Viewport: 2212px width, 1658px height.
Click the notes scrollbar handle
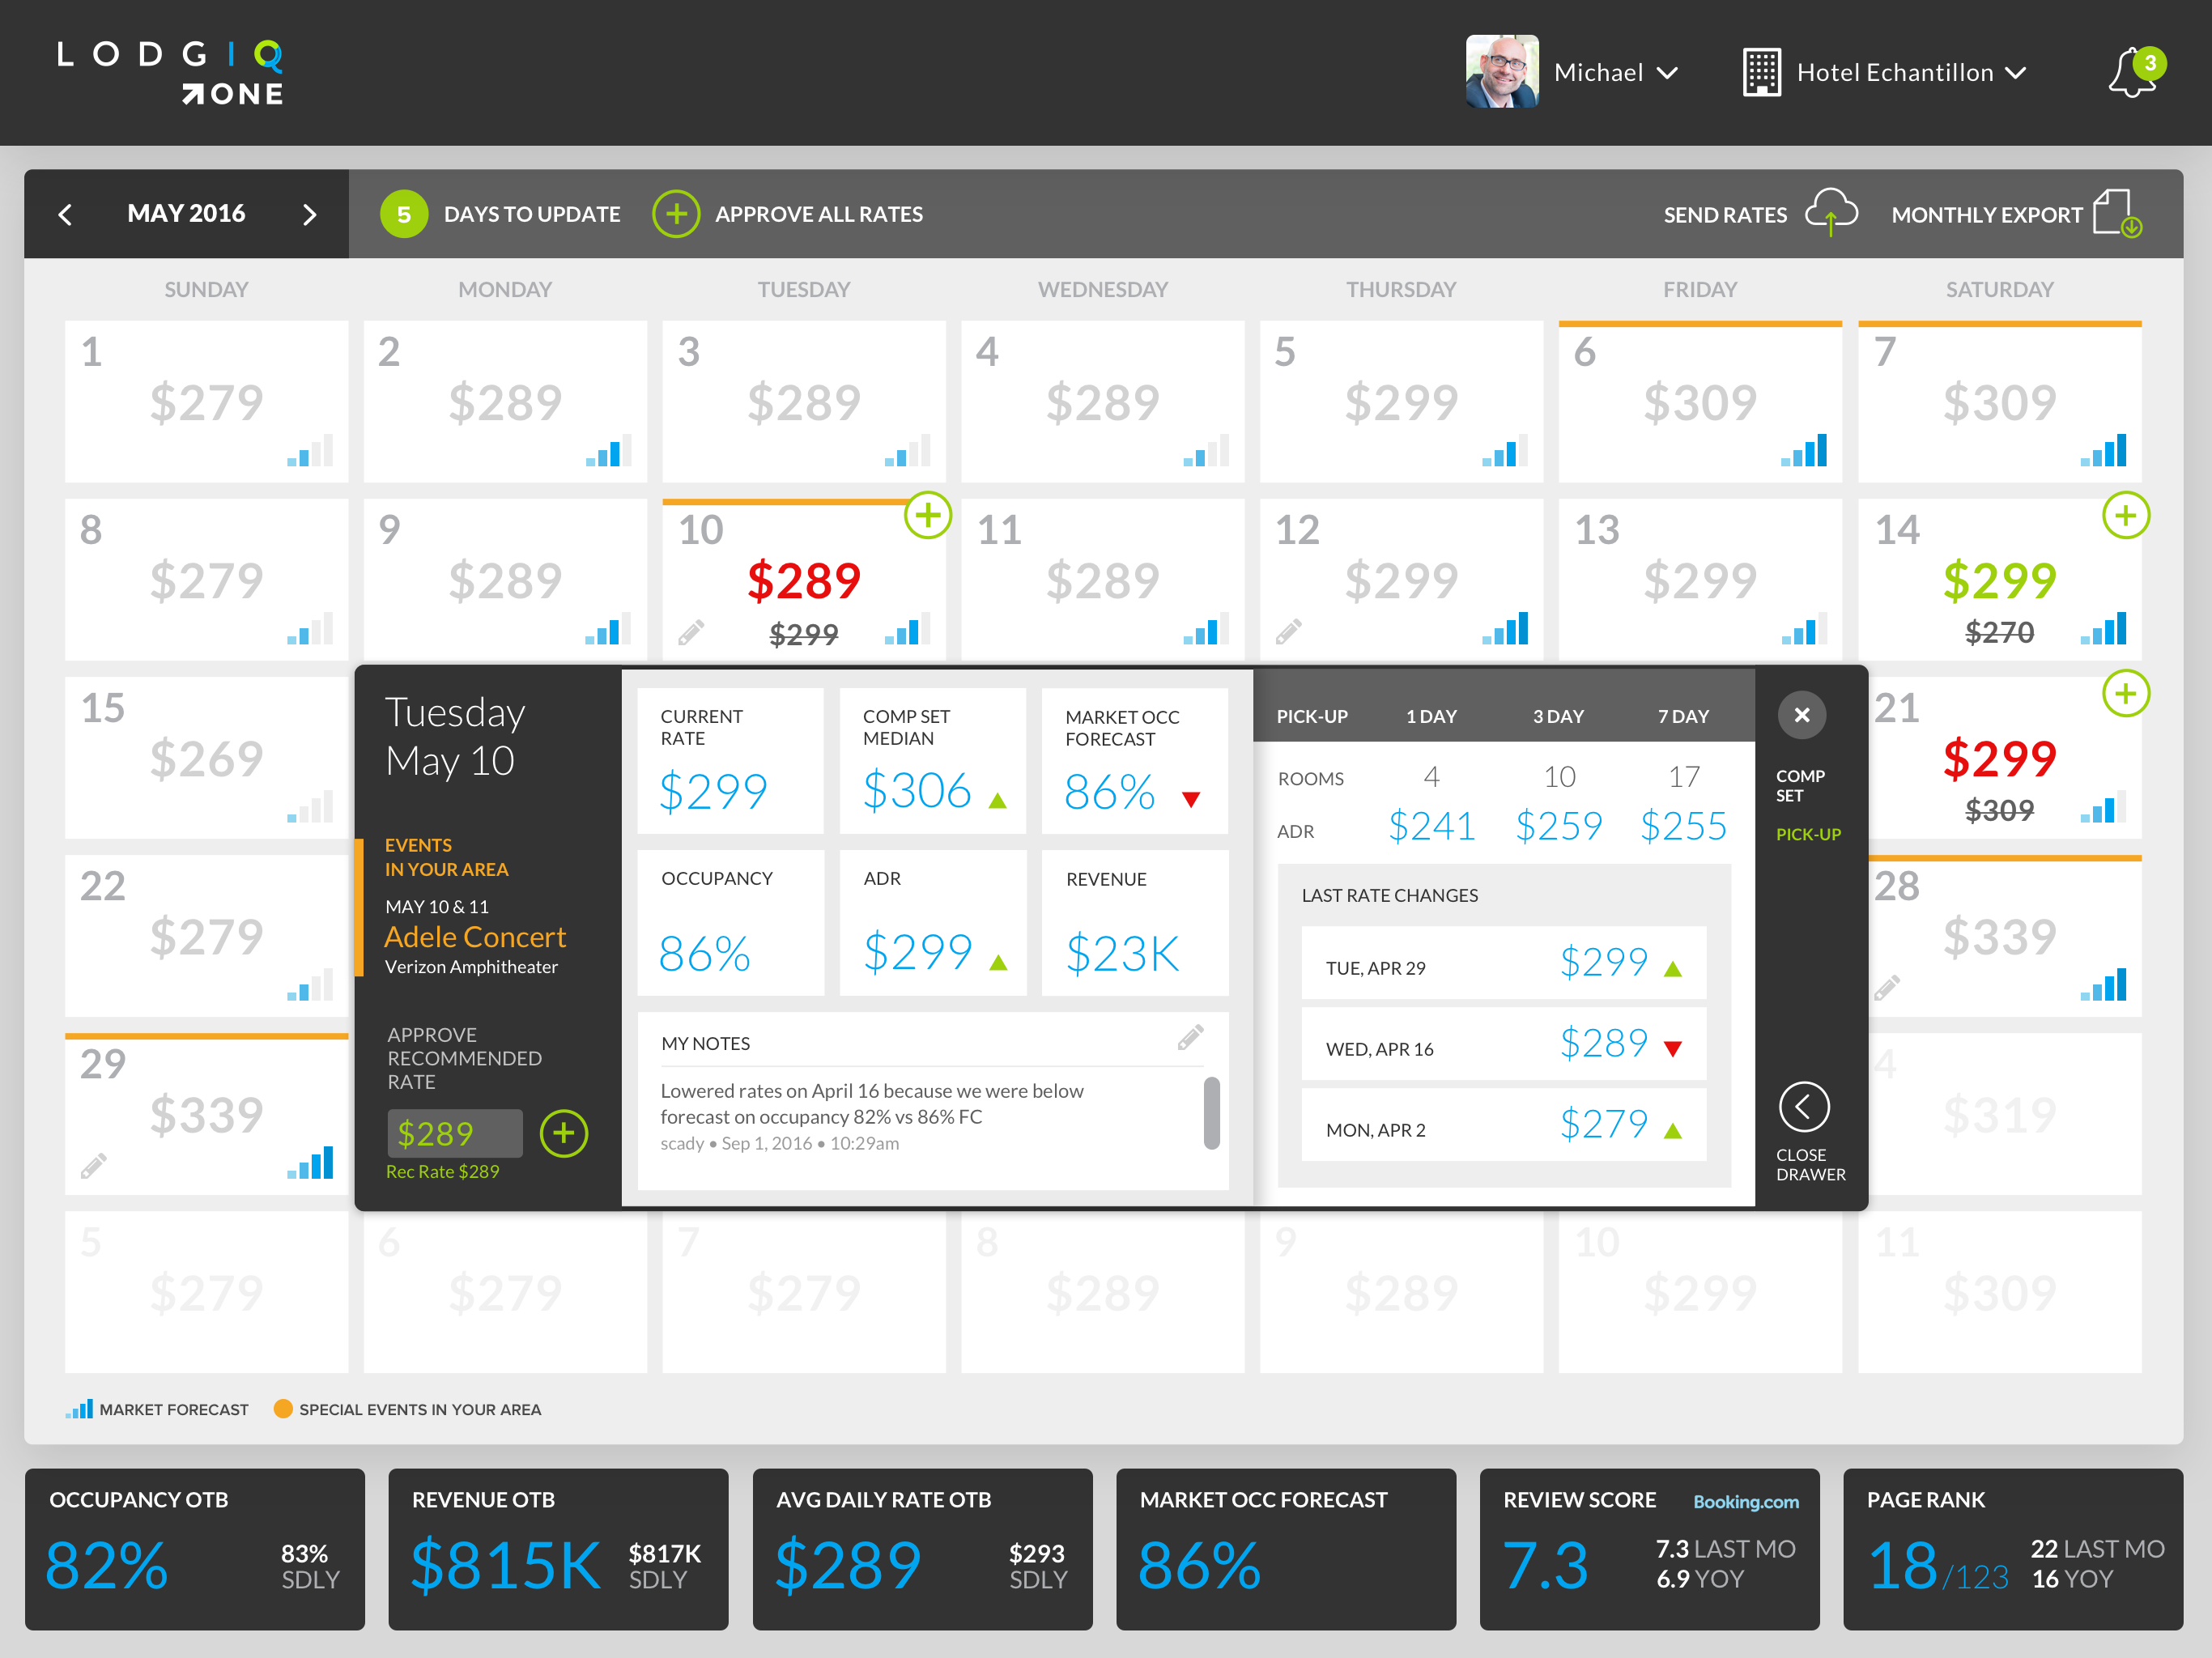point(1211,1112)
